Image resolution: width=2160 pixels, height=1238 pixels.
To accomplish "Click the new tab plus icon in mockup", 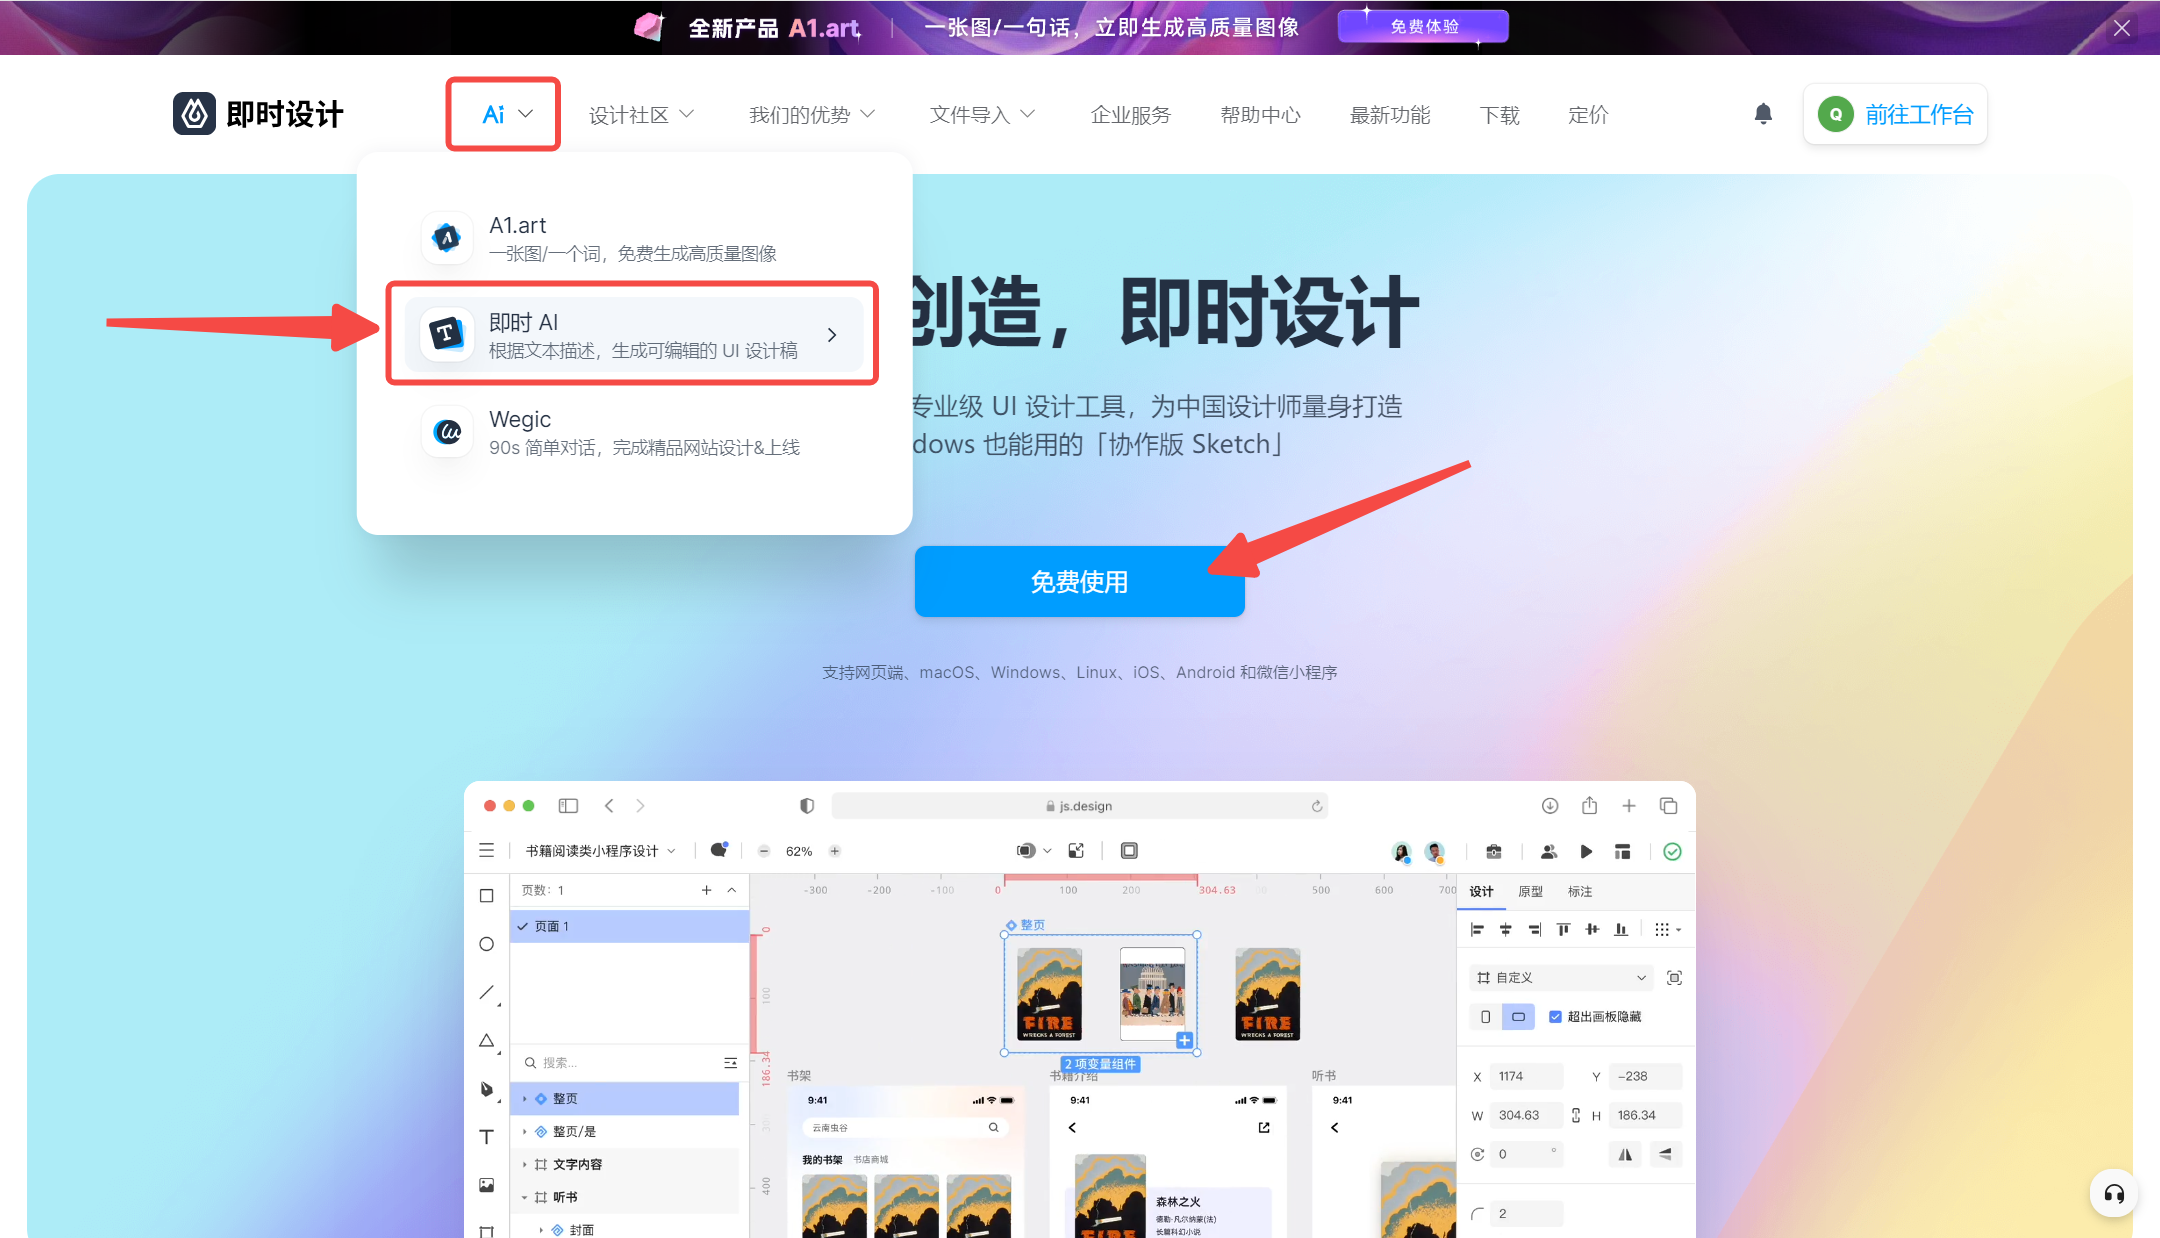I will coord(1629,806).
